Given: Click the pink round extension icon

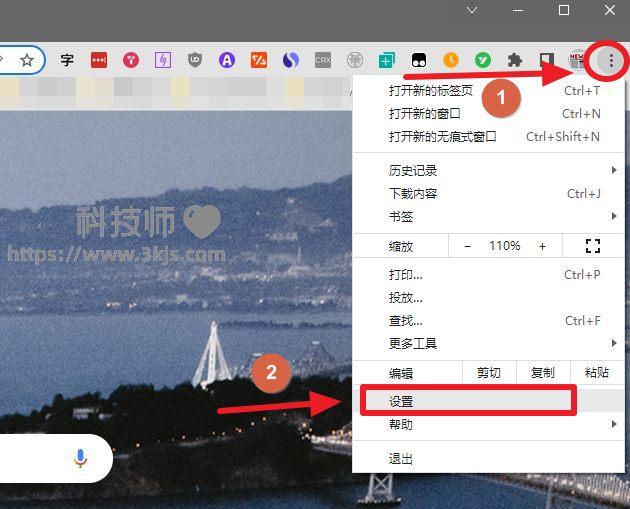Looking at the screenshot, I should point(131,60).
